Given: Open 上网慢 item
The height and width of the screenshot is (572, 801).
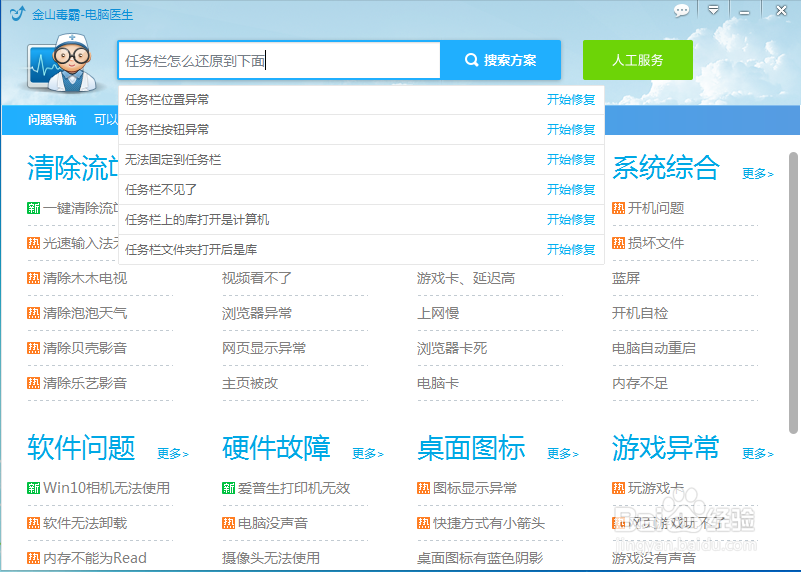Looking at the screenshot, I should [438, 313].
